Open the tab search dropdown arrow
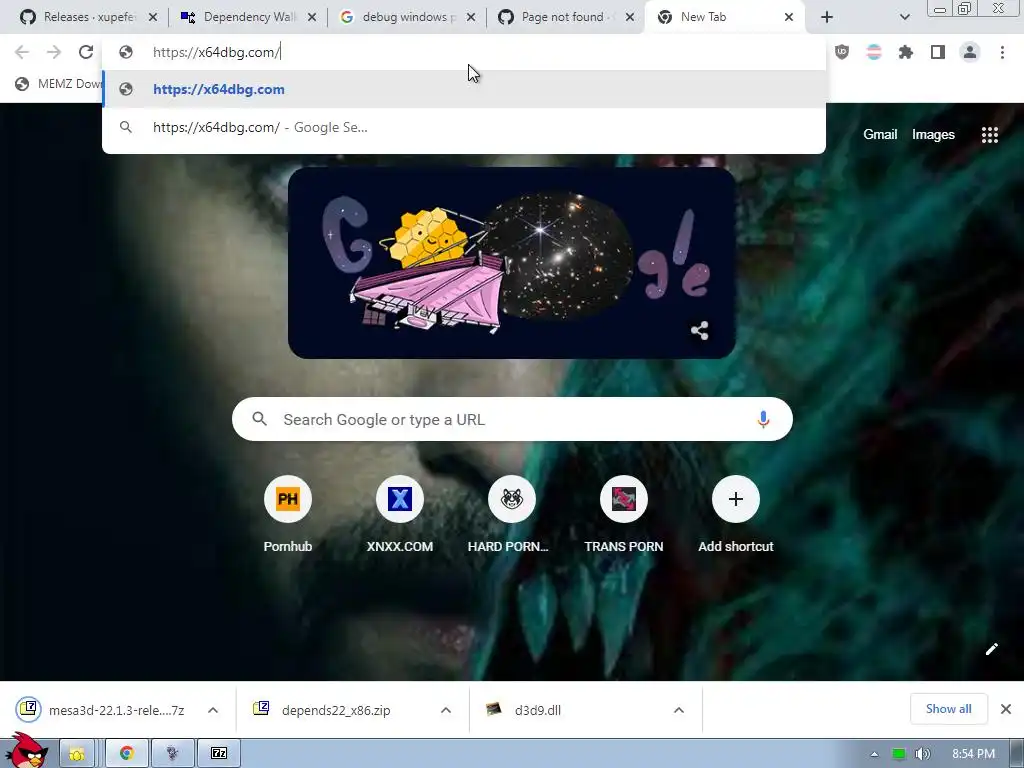The width and height of the screenshot is (1024, 768). (904, 17)
